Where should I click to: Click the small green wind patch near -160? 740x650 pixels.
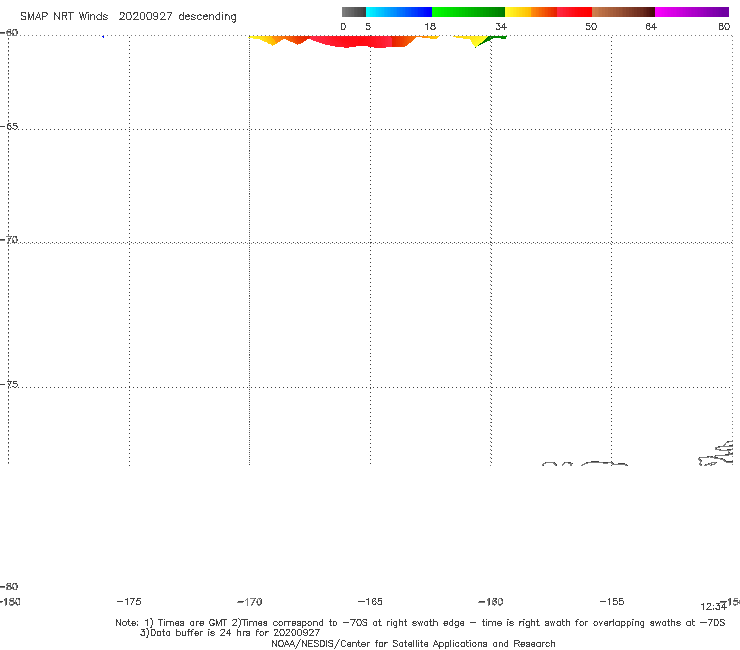point(493,39)
